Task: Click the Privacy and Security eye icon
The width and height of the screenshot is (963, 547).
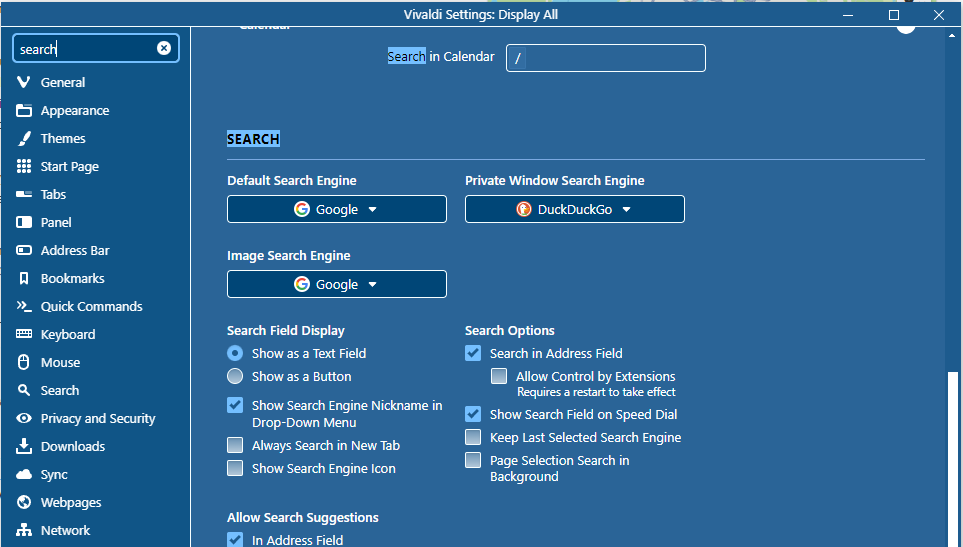Action: 23,418
